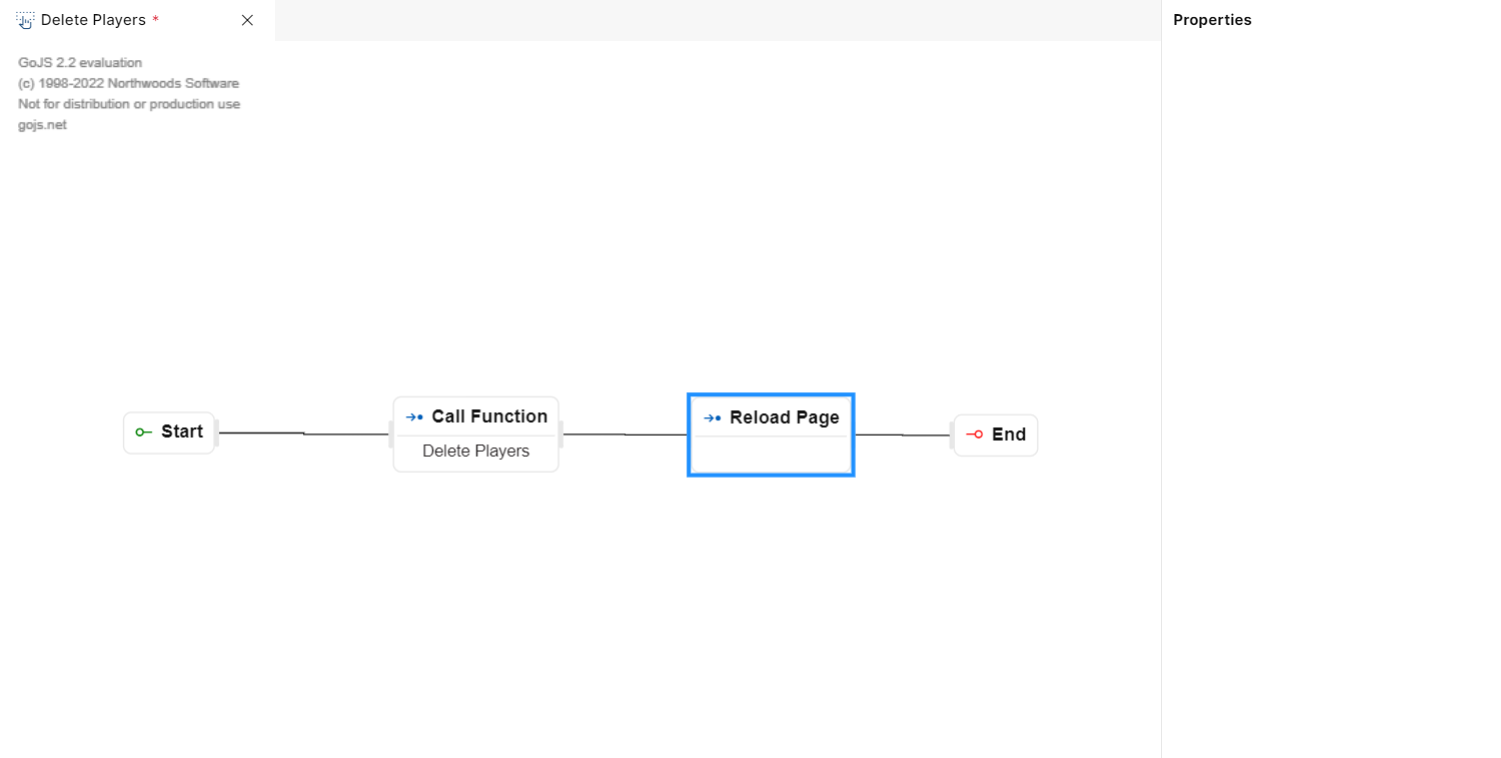The width and height of the screenshot is (1501, 758).
Task: Click Delete Players text in Call Function node
Action: tap(476, 451)
